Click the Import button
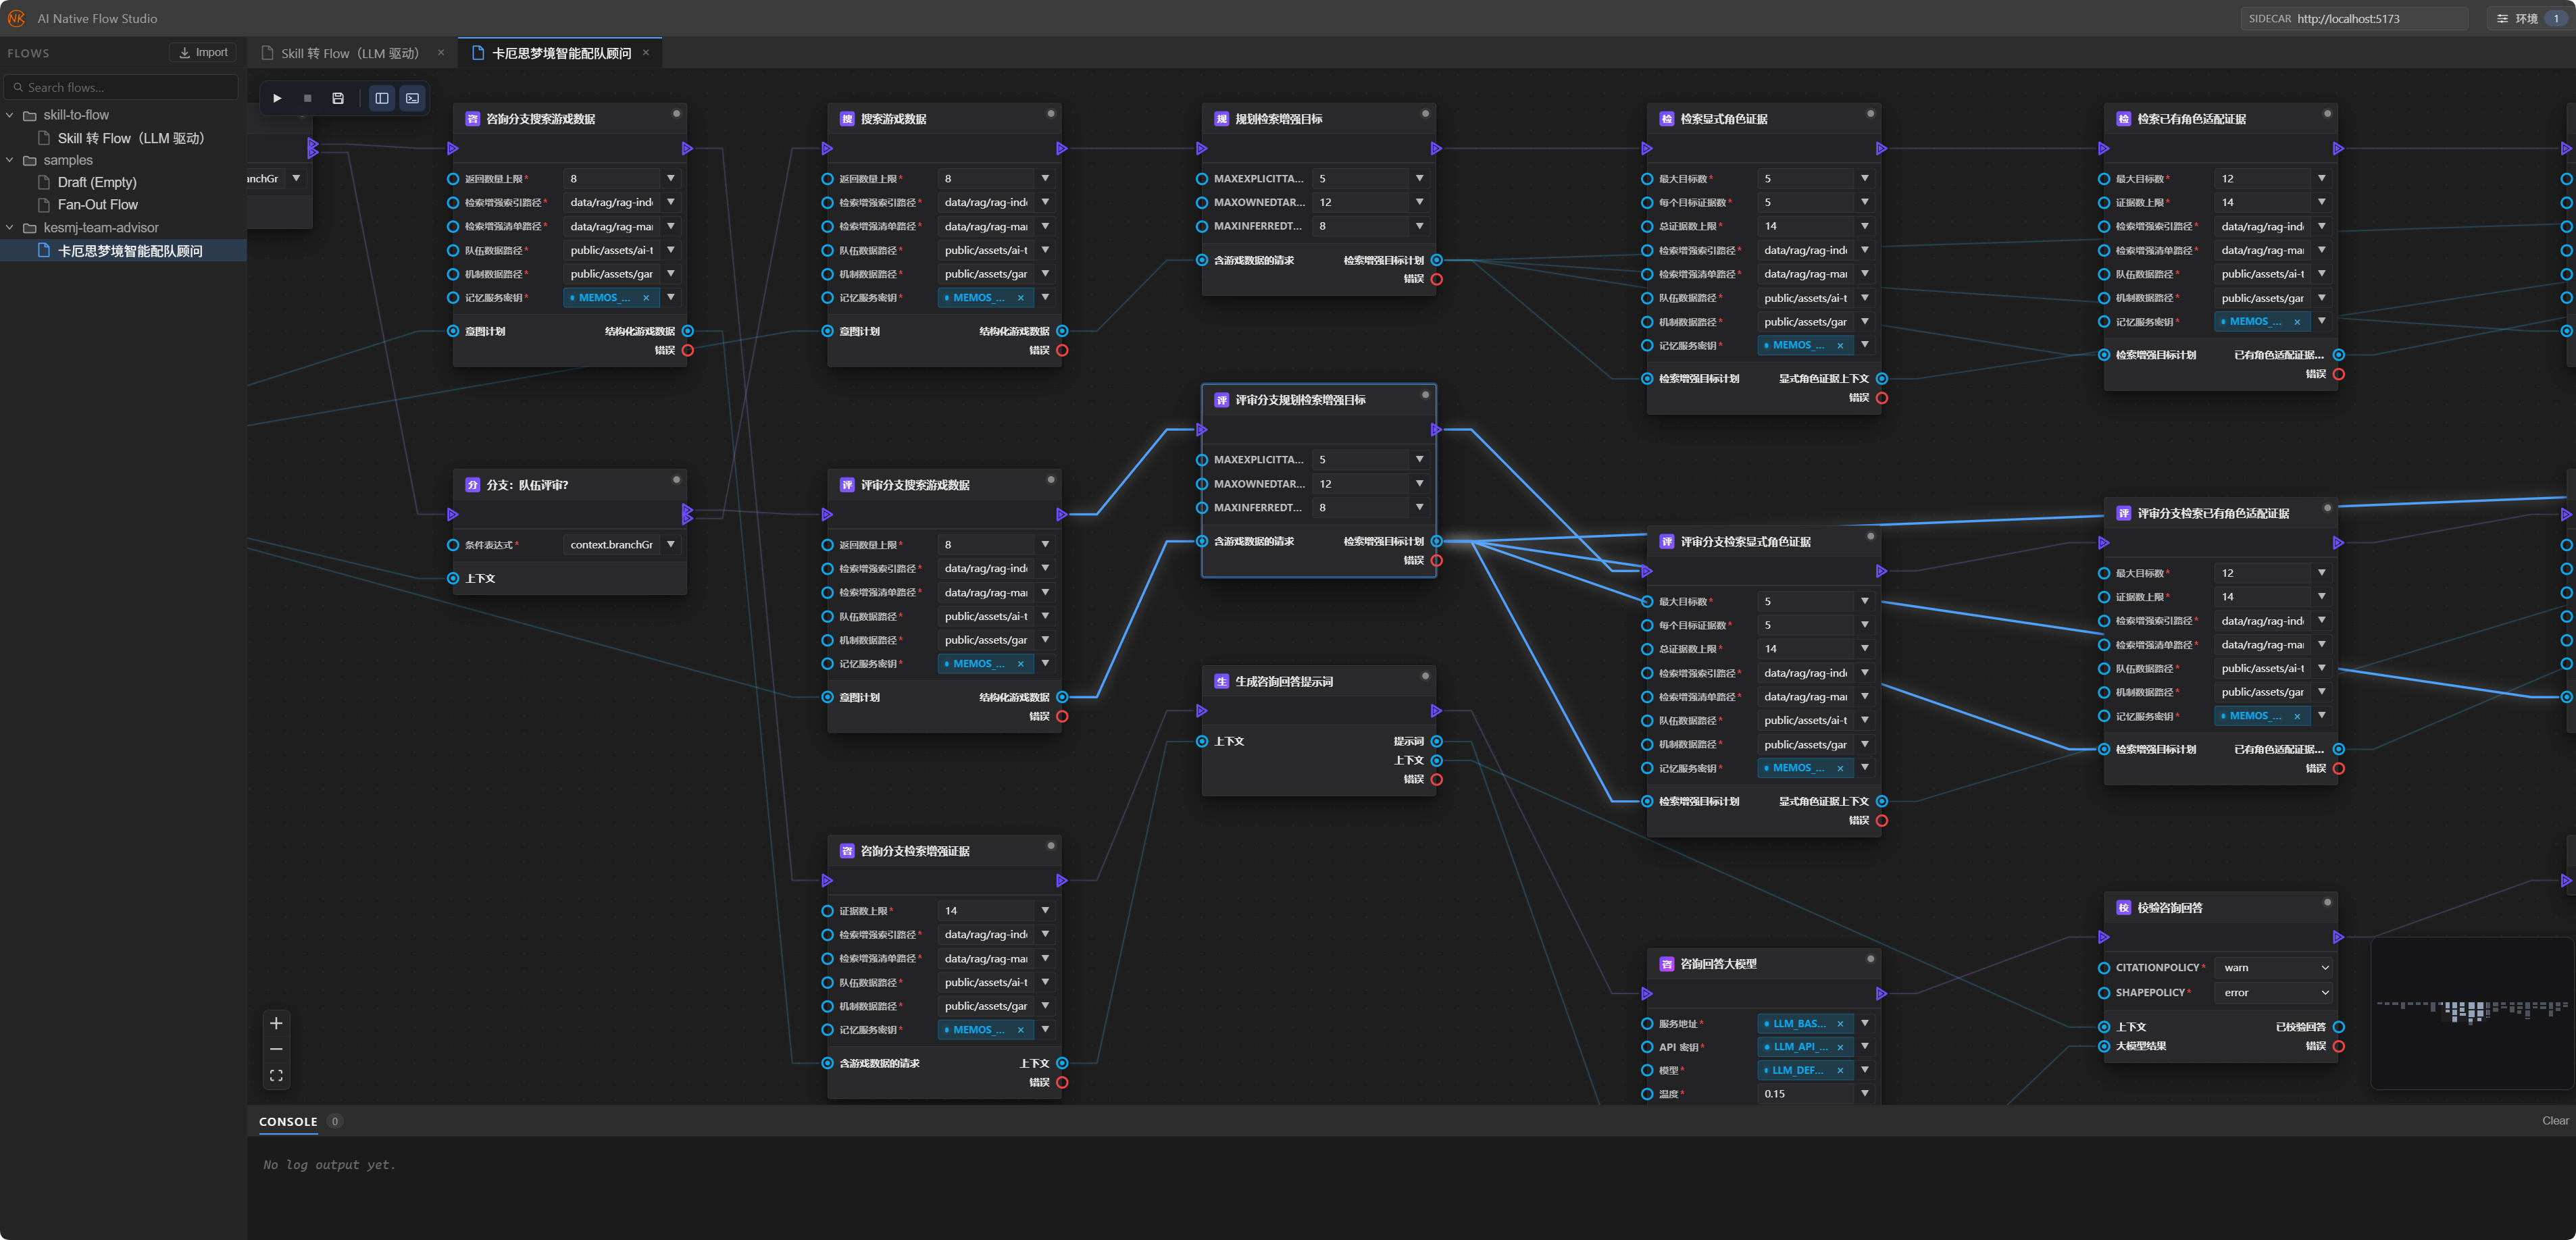2576x1240 pixels. pos(203,53)
